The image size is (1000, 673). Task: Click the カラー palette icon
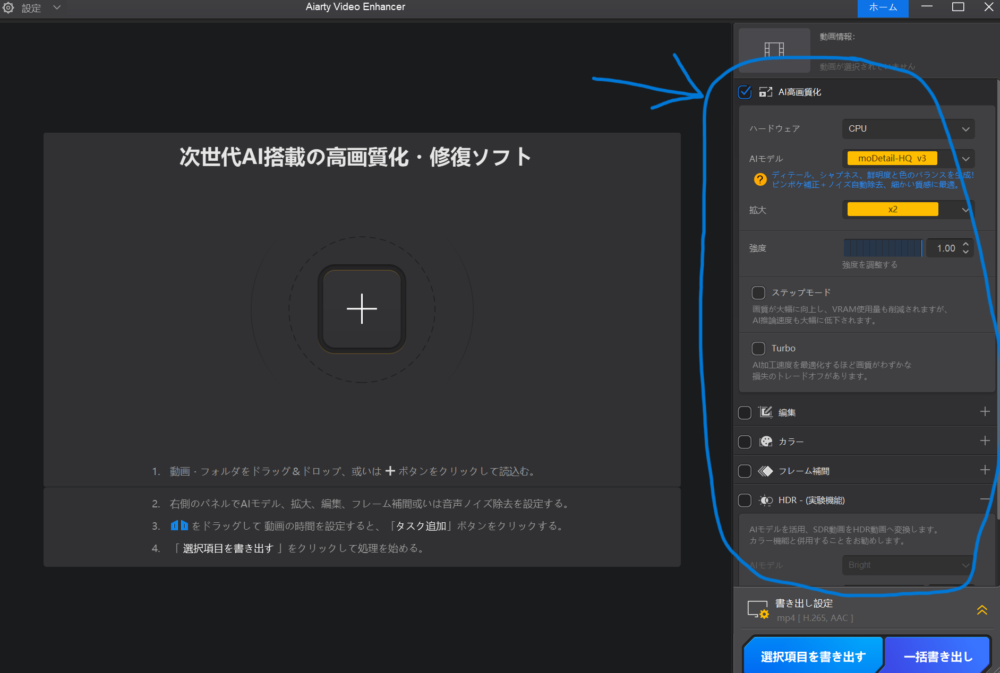click(x=766, y=441)
